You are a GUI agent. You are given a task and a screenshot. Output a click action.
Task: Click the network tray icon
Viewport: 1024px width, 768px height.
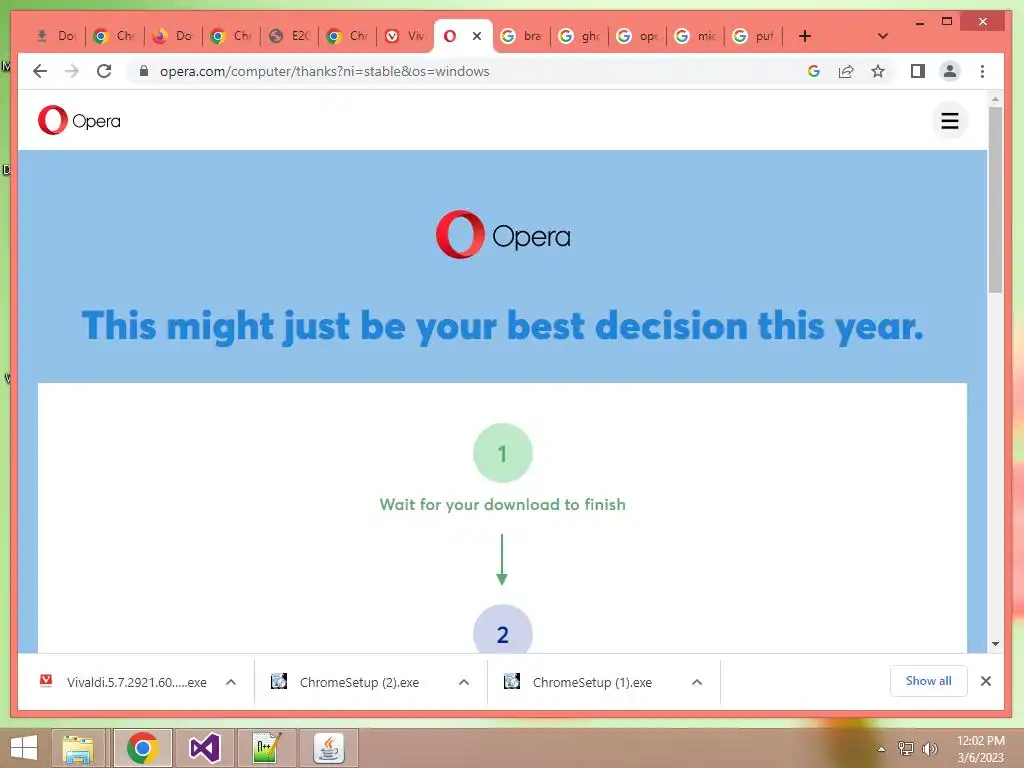905,748
